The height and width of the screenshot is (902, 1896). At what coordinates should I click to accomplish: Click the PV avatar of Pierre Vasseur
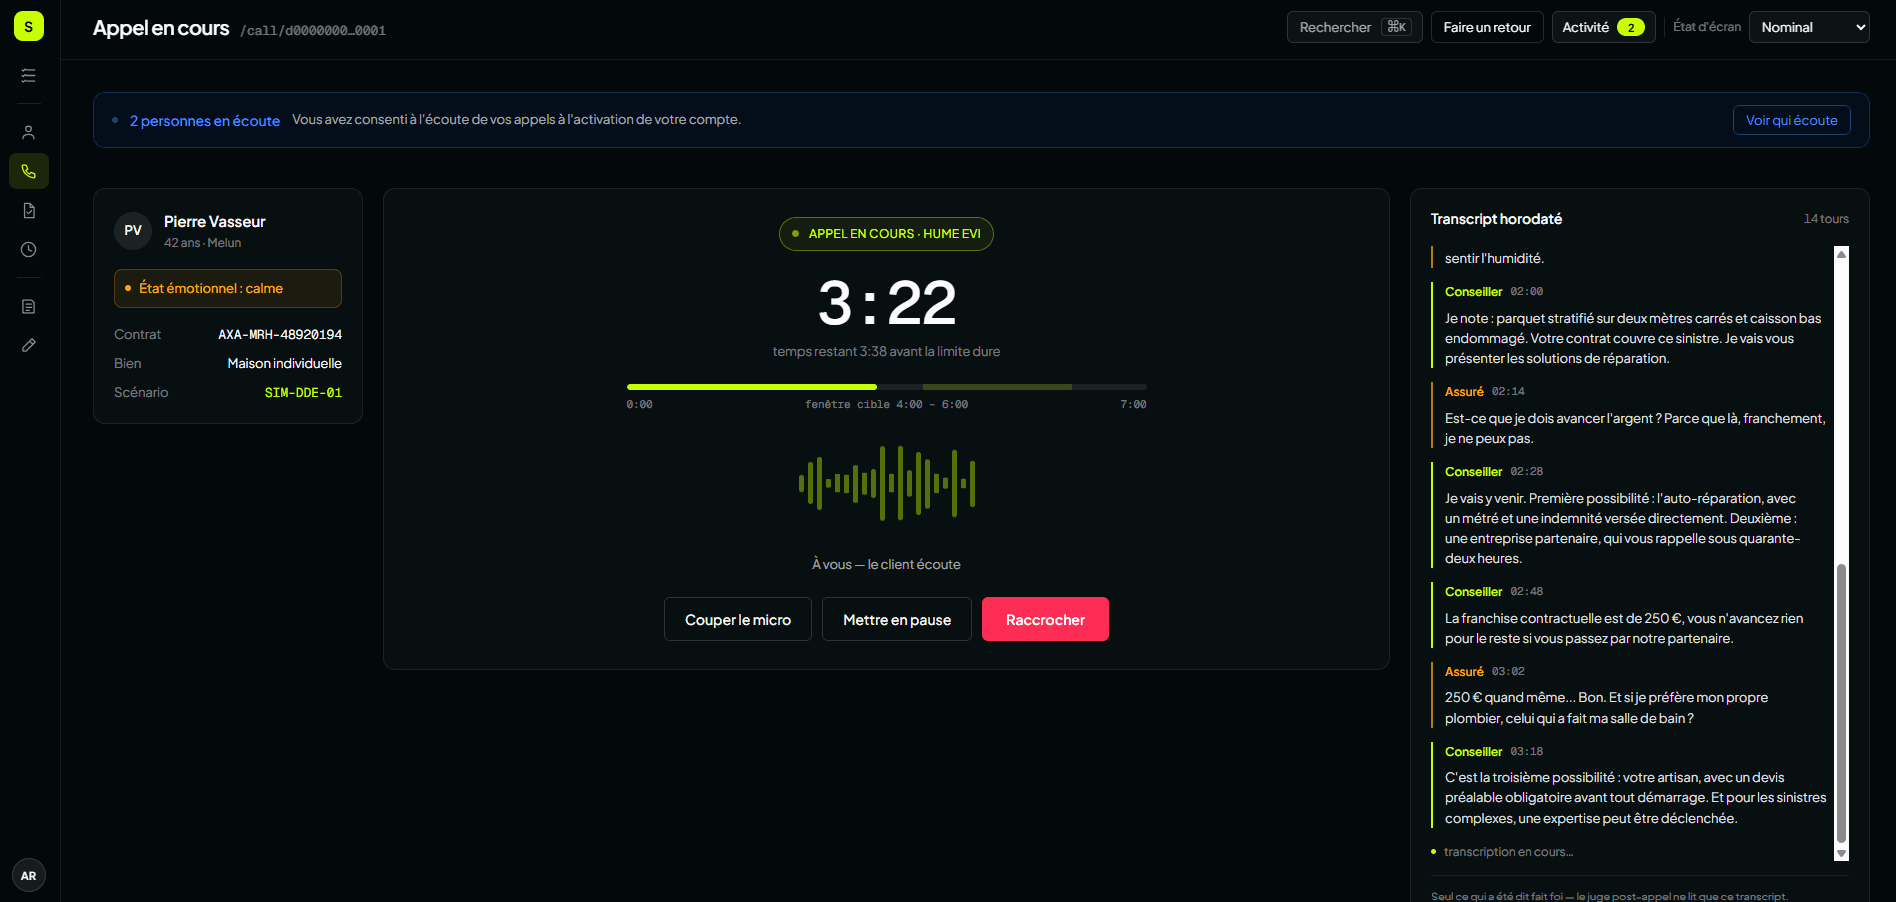[133, 230]
